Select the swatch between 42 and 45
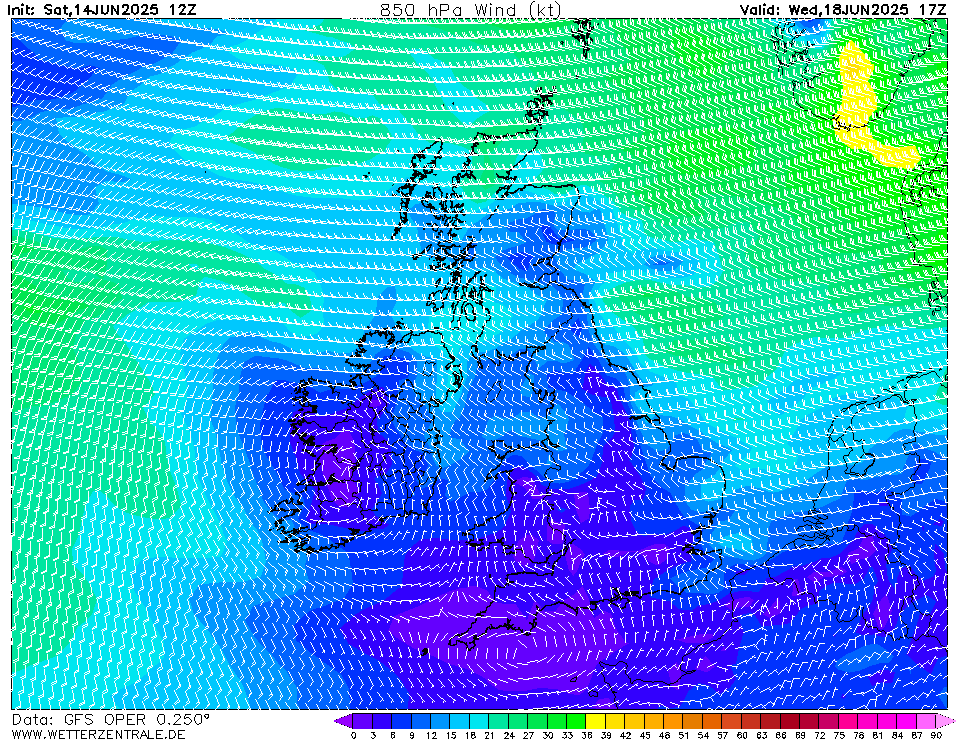 [x=634, y=721]
